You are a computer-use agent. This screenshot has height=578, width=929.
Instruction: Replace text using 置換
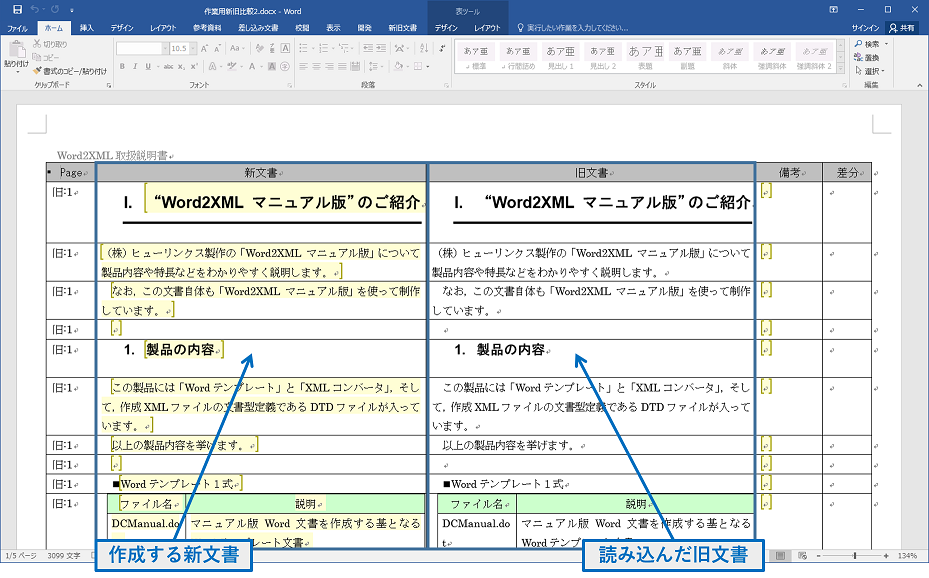pyautogui.click(x=867, y=57)
